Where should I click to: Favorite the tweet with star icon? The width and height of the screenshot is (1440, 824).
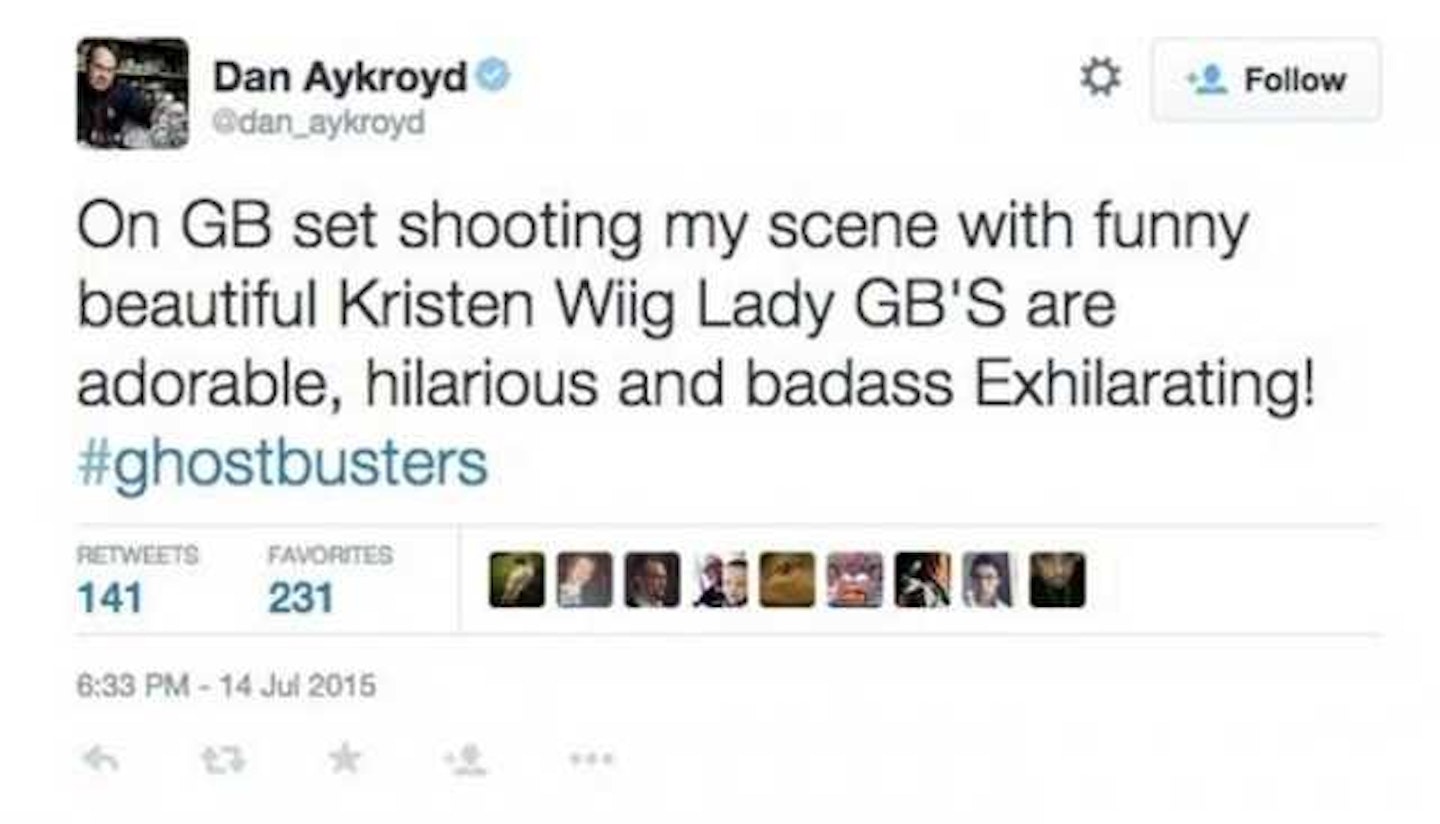[x=344, y=759]
